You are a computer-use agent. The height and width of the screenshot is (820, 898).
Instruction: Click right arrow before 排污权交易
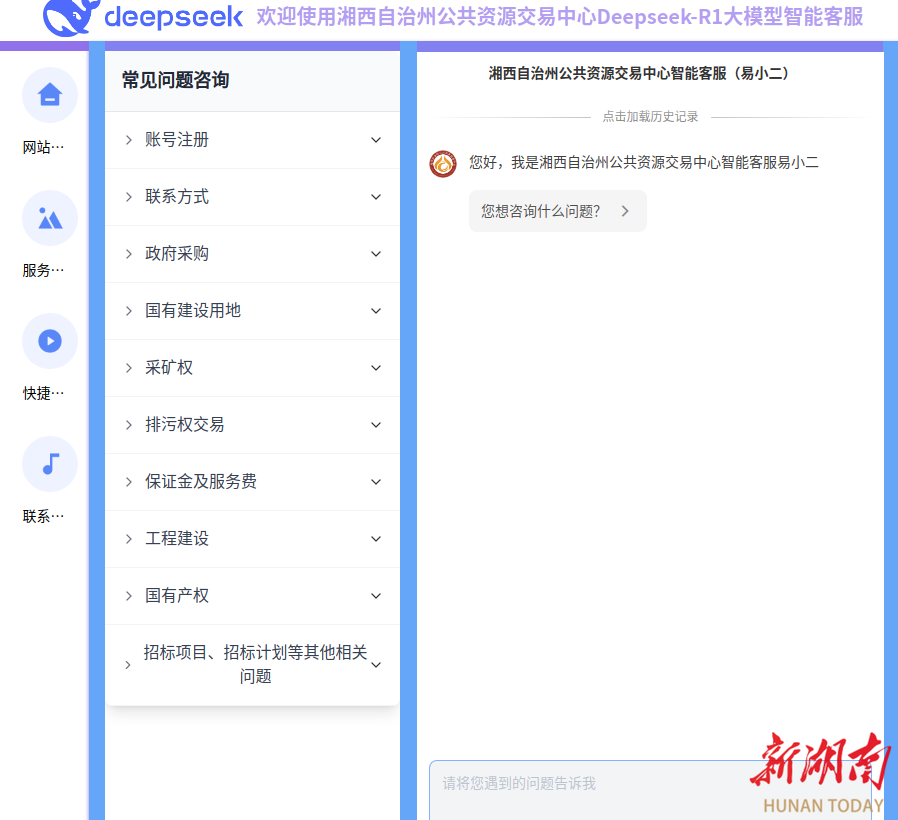click(x=129, y=425)
